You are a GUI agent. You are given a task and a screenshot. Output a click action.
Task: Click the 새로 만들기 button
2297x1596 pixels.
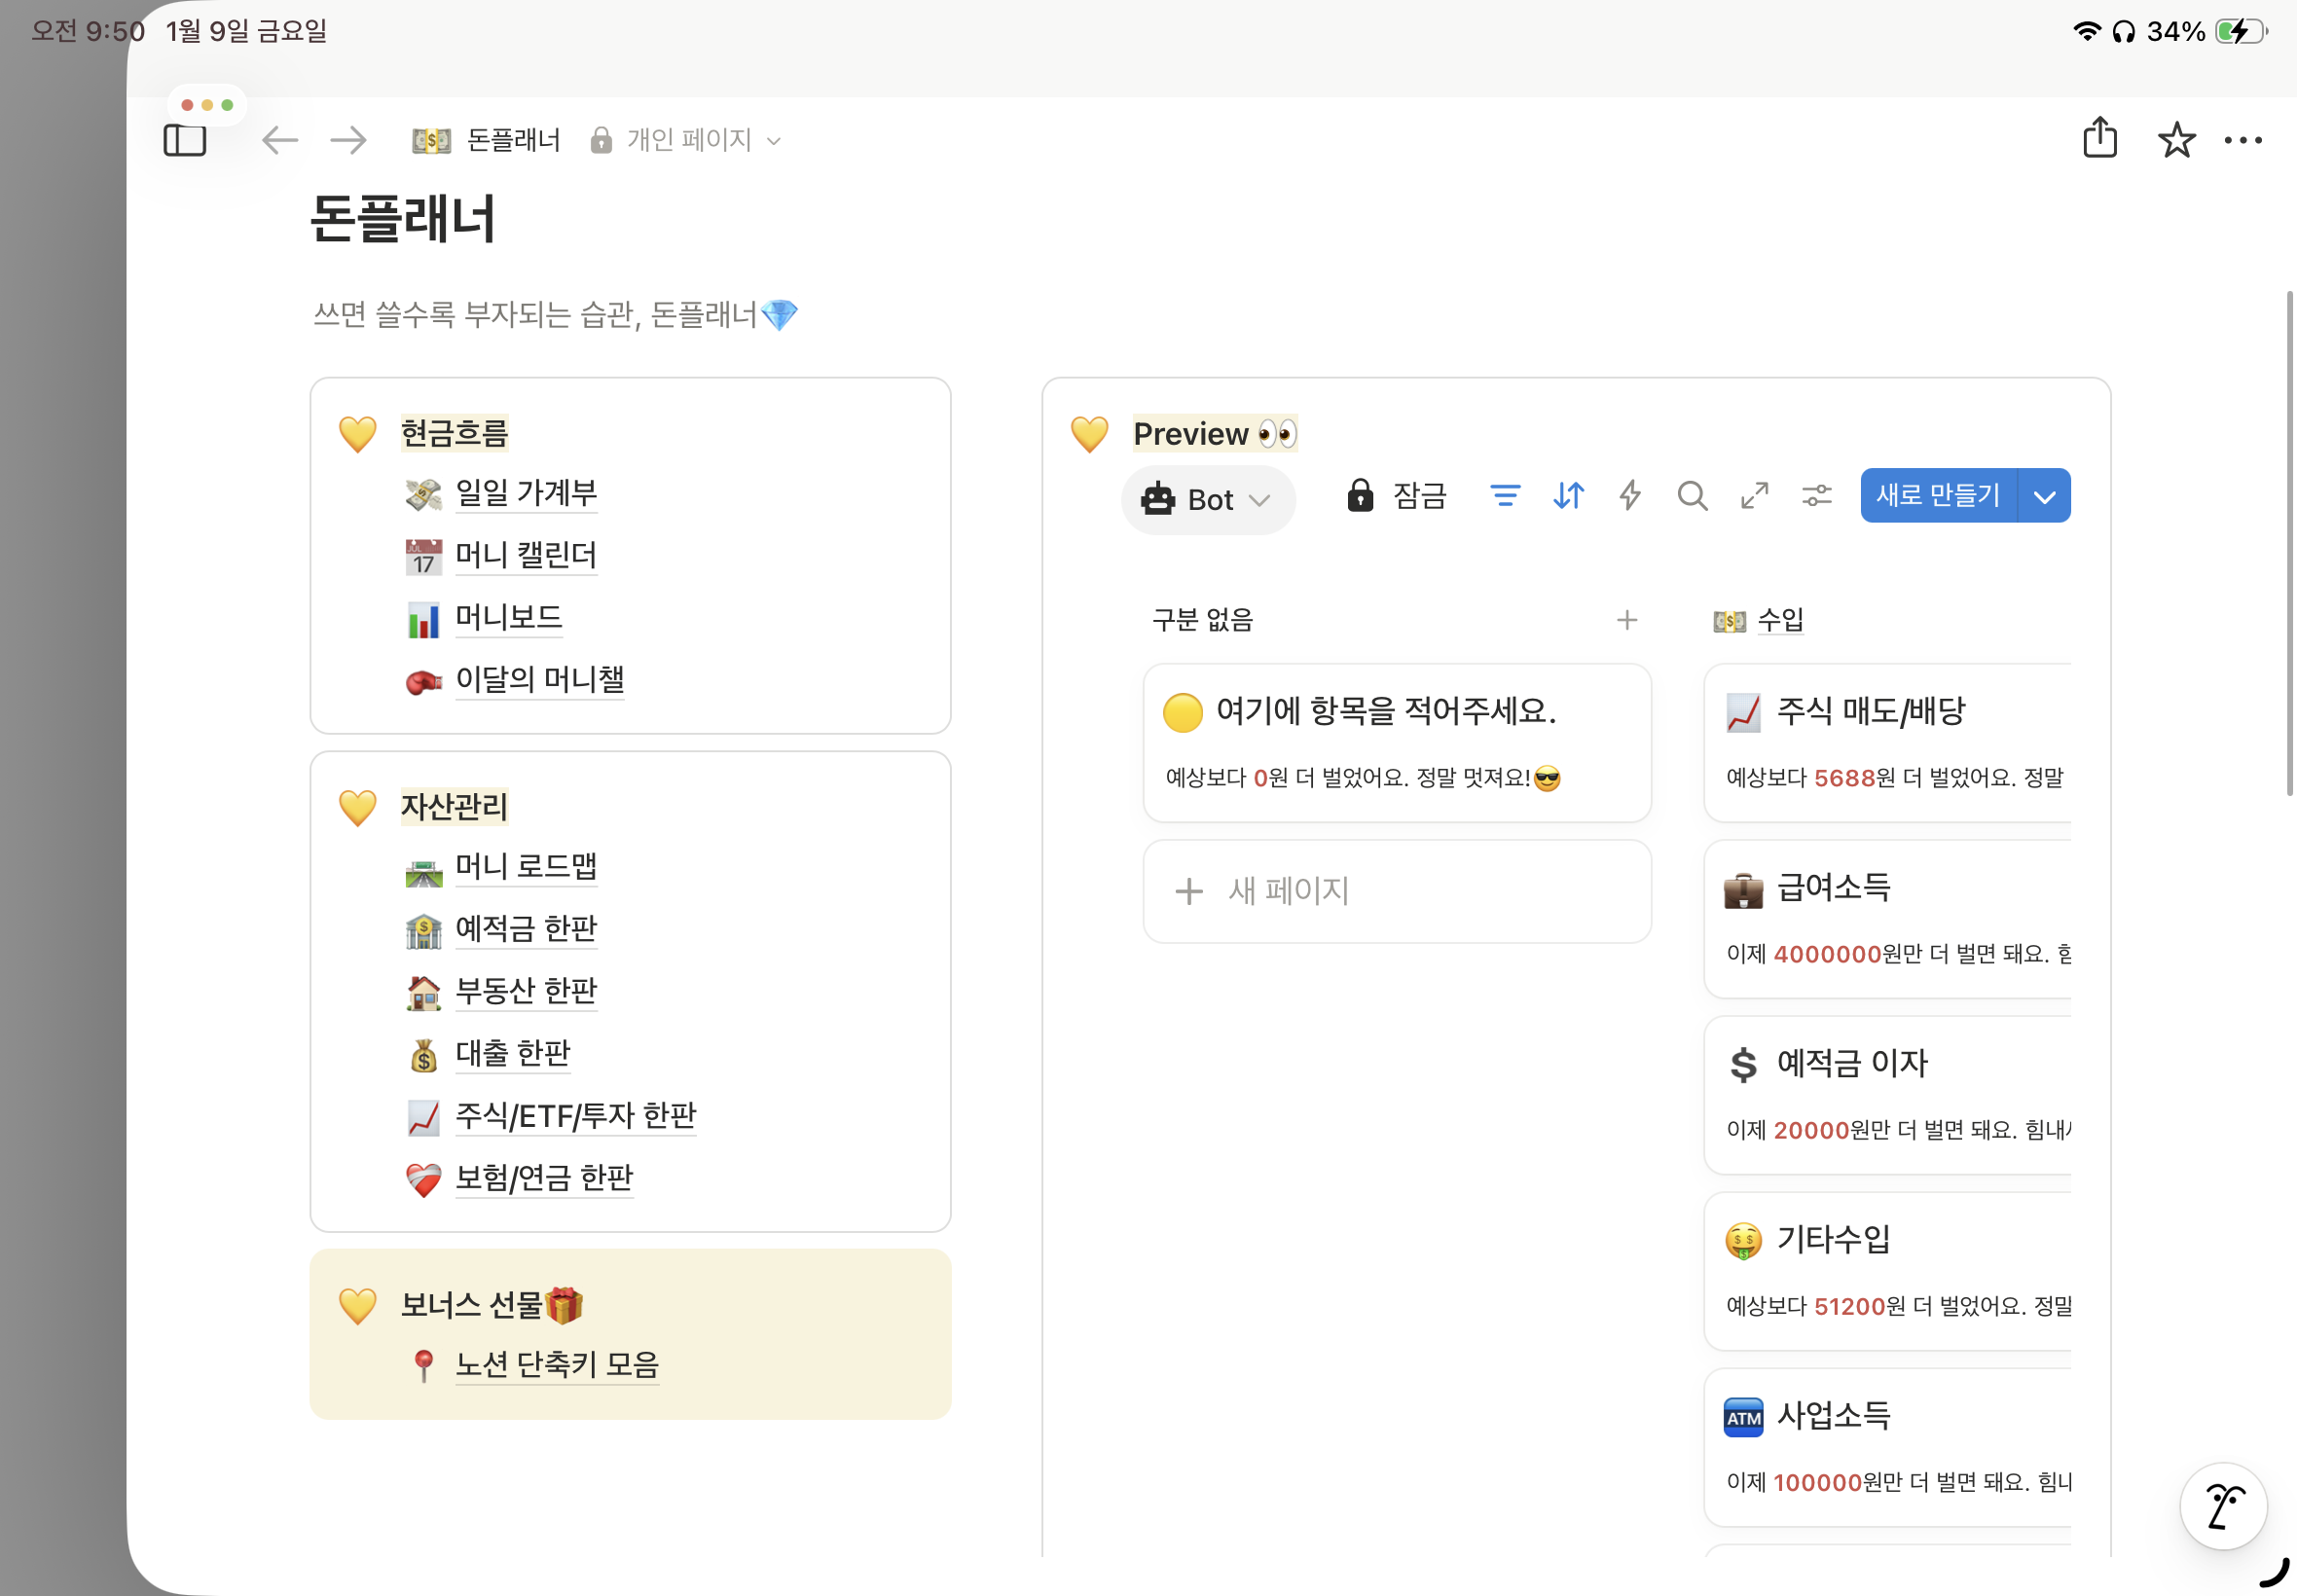1938,495
